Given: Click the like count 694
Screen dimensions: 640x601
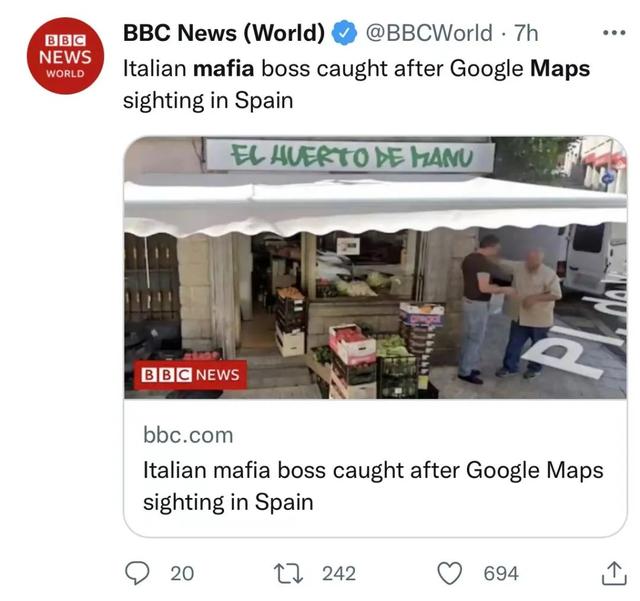Looking at the screenshot, I should (x=501, y=573).
